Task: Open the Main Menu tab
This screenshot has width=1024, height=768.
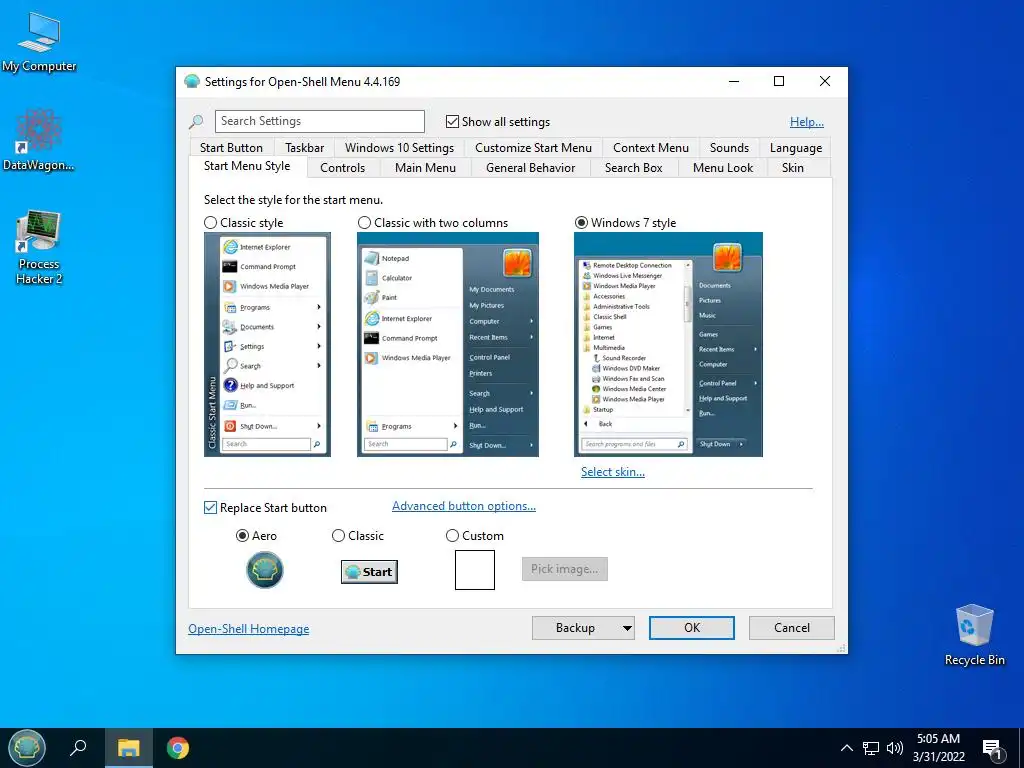Action: pyautogui.click(x=425, y=168)
